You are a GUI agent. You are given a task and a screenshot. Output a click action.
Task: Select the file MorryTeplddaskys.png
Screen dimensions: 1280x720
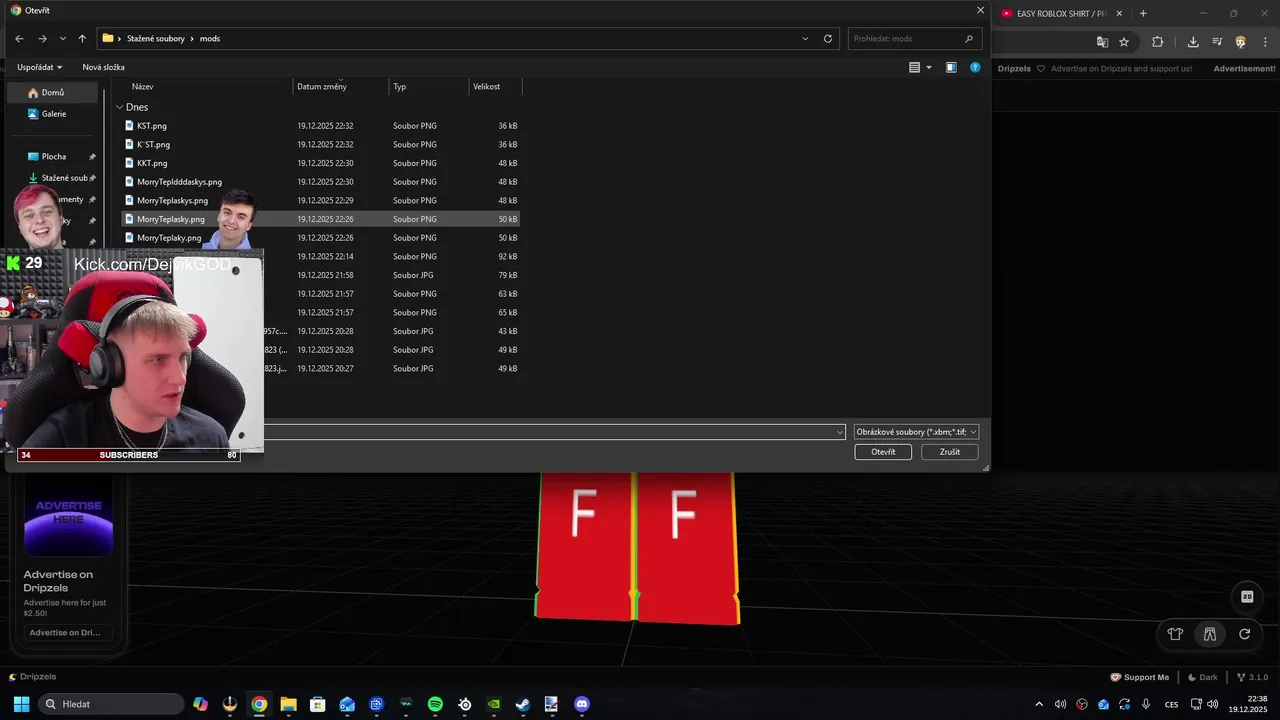point(320,182)
